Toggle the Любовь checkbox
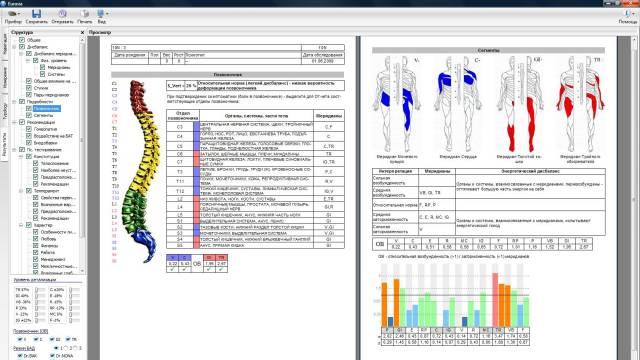The image size is (640, 360). pos(36,239)
